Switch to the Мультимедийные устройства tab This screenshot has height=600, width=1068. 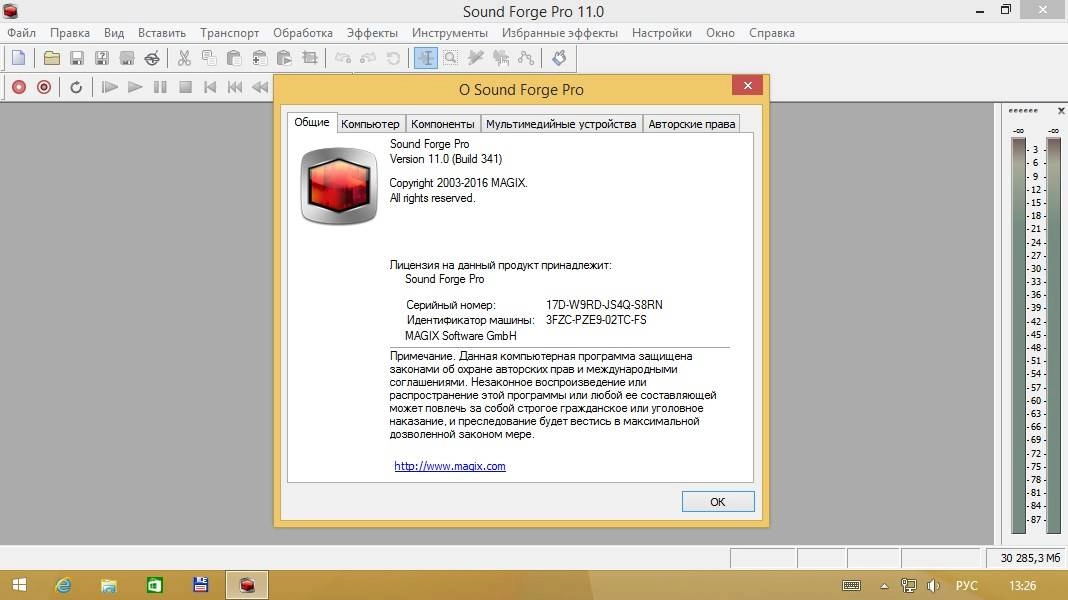[x=561, y=124]
